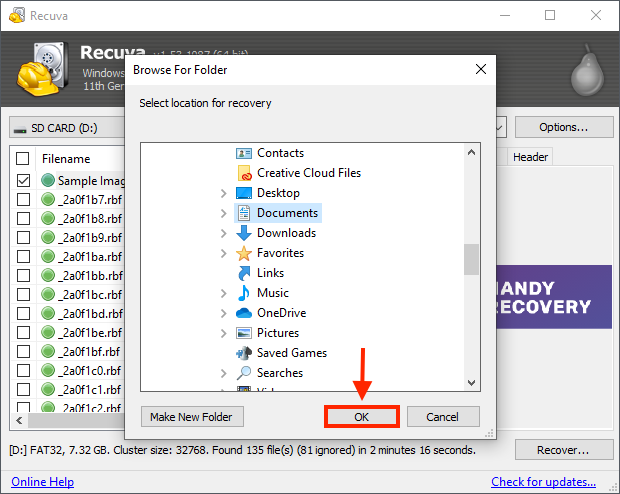Close the Browse For Folder dialog

[x=481, y=69]
